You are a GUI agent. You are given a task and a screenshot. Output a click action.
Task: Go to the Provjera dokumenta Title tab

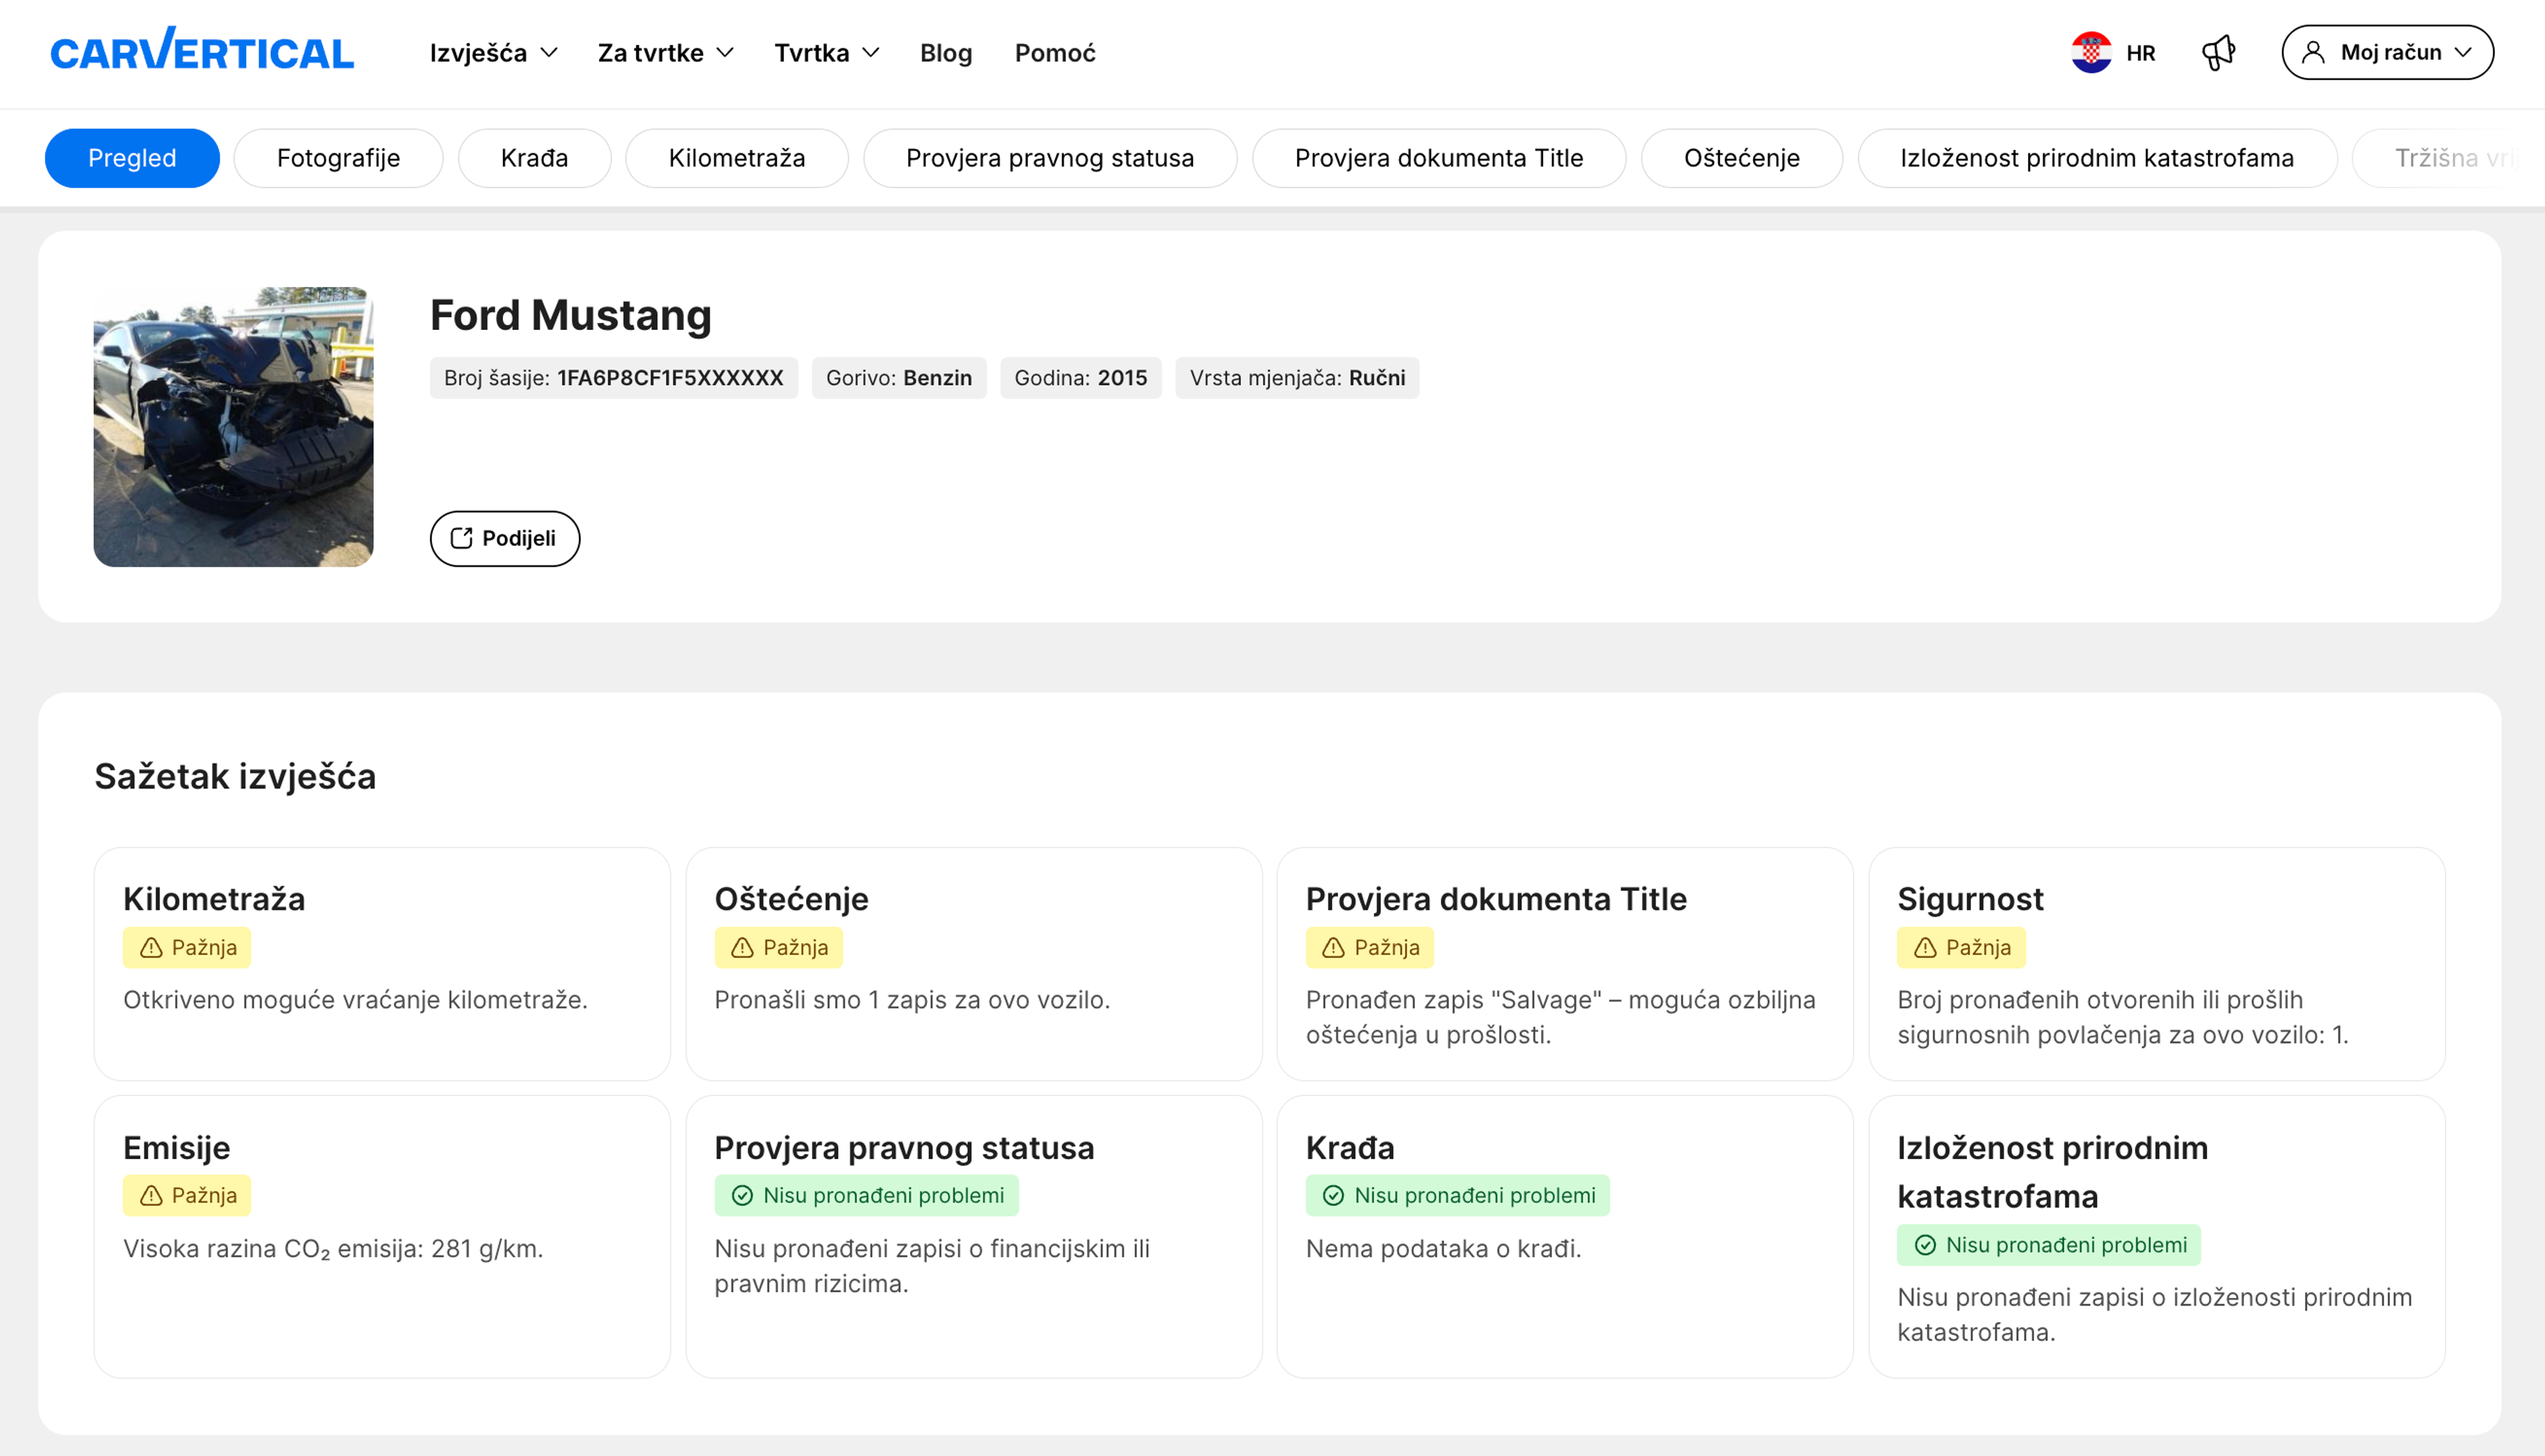pyautogui.click(x=1438, y=158)
